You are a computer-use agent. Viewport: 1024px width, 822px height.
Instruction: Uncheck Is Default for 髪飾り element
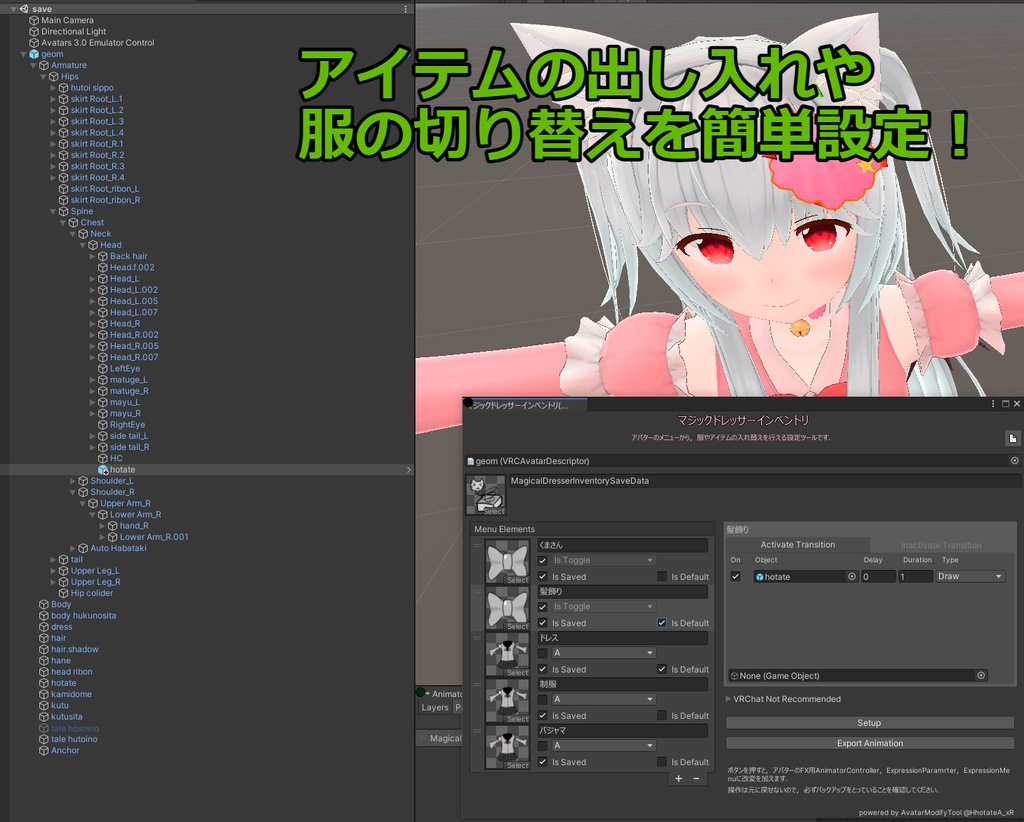(x=662, y=623)
